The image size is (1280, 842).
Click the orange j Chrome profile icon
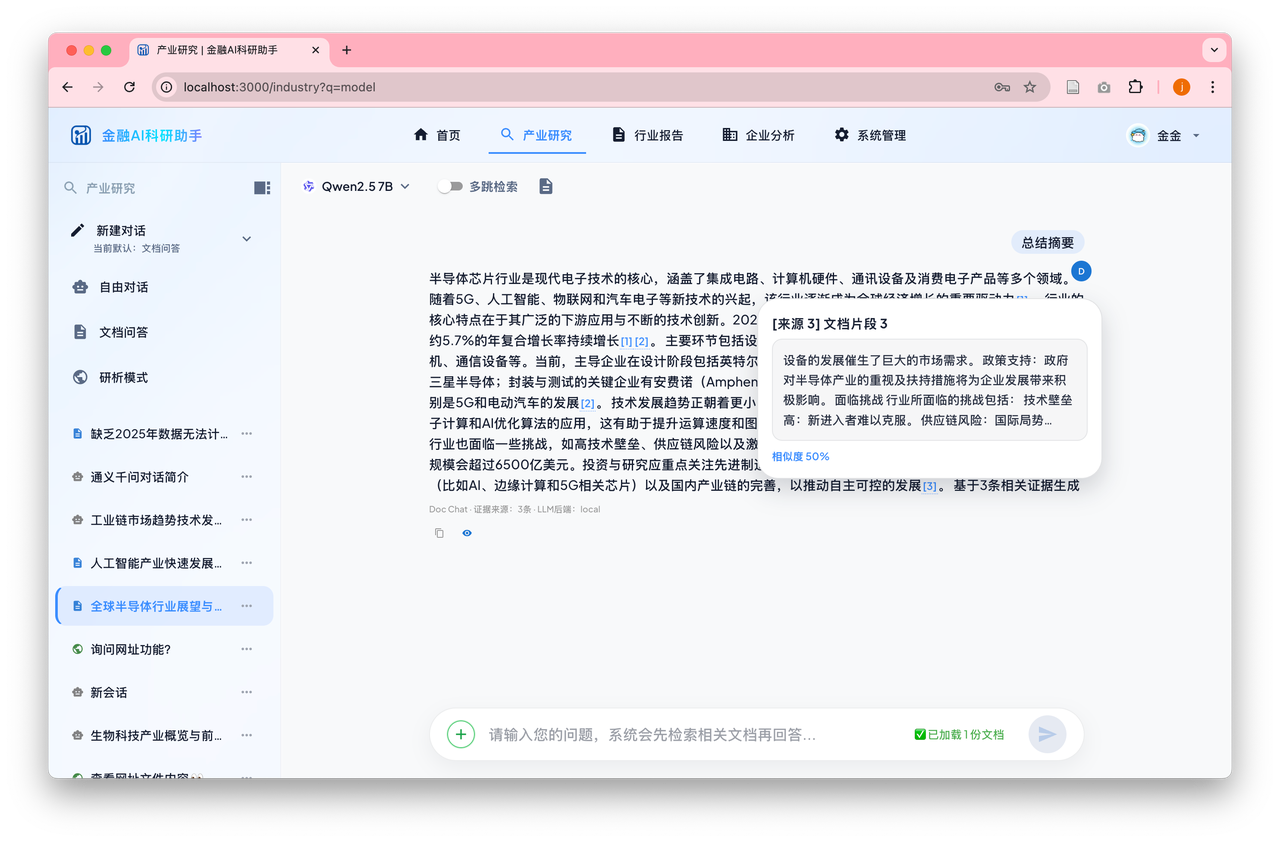[x=1182, y=87]
